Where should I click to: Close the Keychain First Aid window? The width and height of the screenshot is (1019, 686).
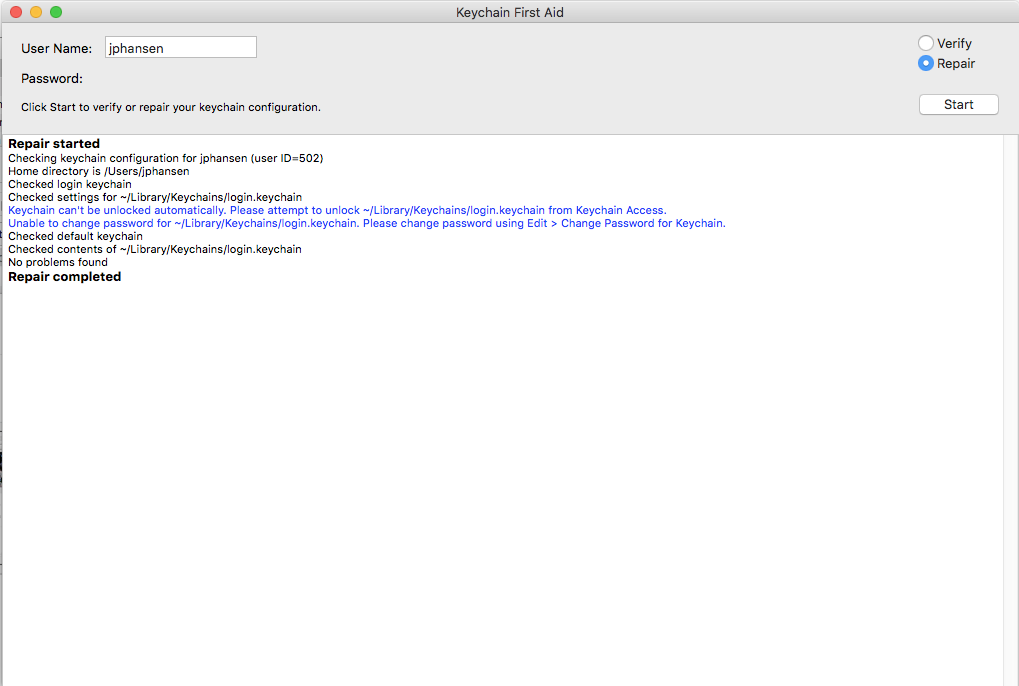pos(16,12)
